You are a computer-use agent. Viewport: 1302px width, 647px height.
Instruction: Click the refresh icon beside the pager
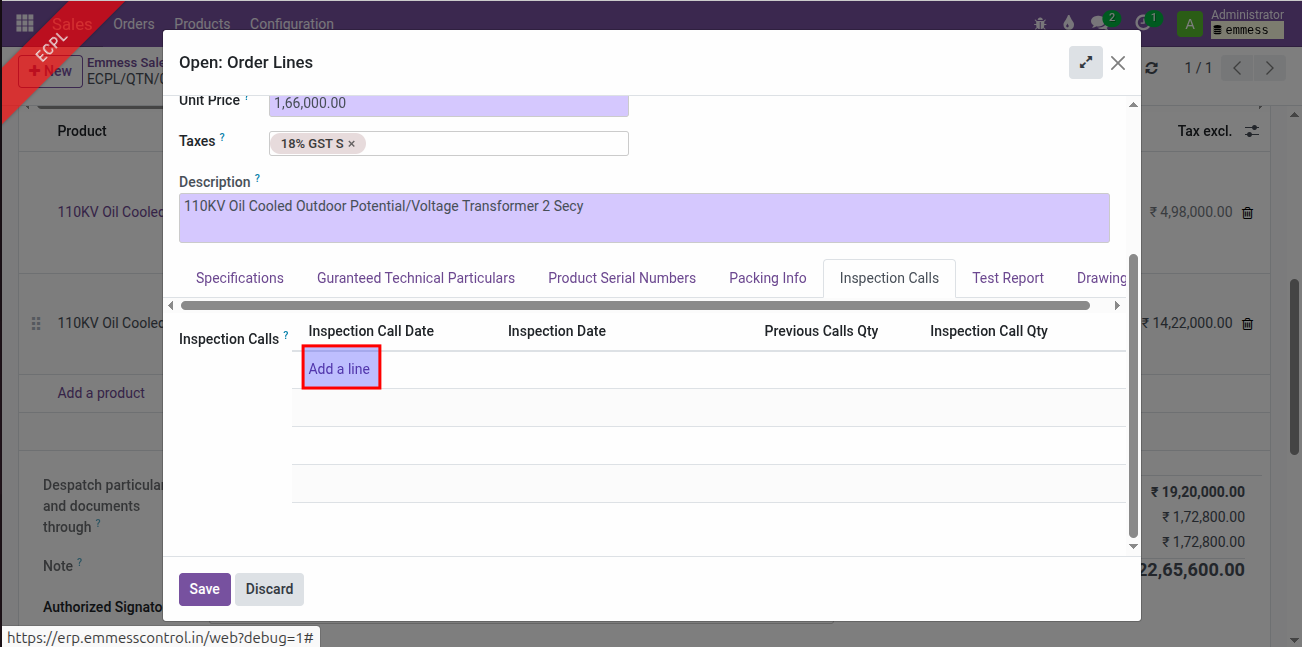[x=1152, y=68]
